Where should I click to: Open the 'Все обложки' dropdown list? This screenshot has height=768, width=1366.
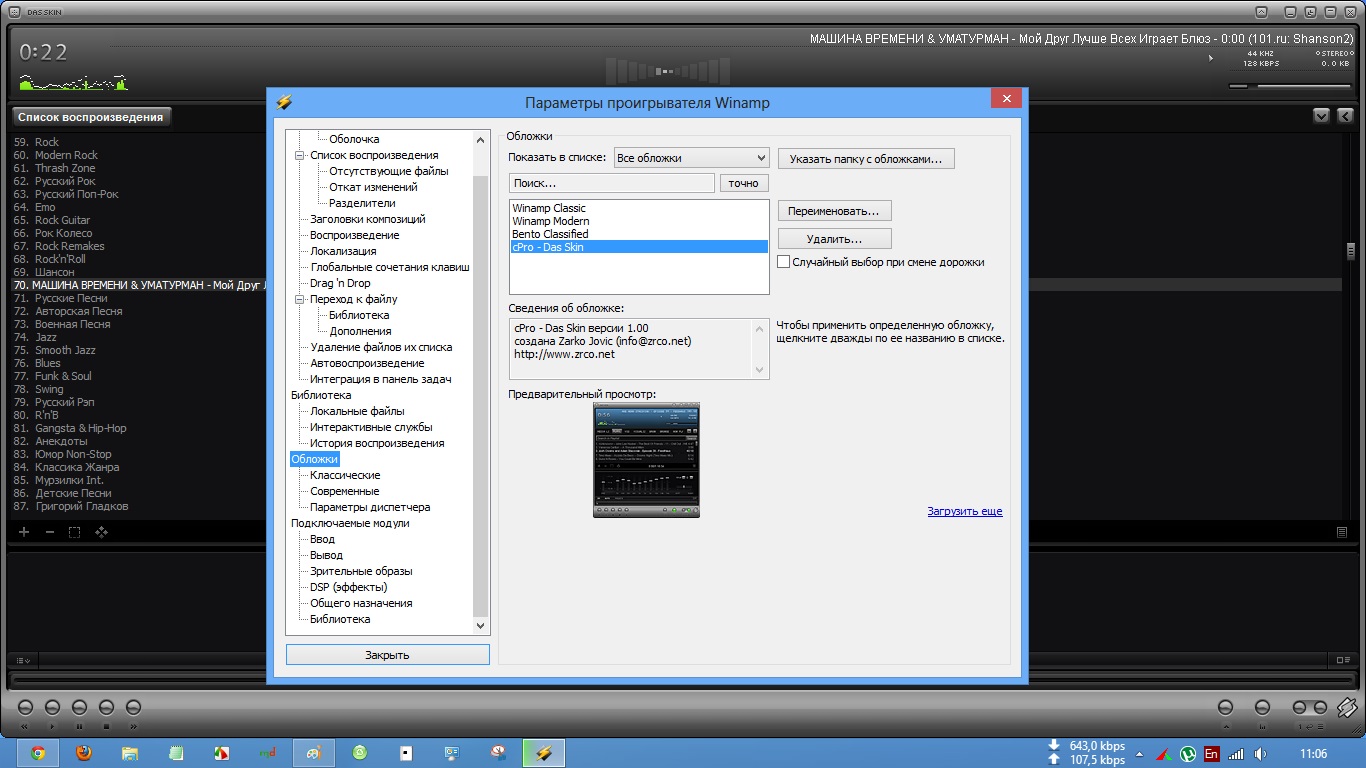click(691, 158)
